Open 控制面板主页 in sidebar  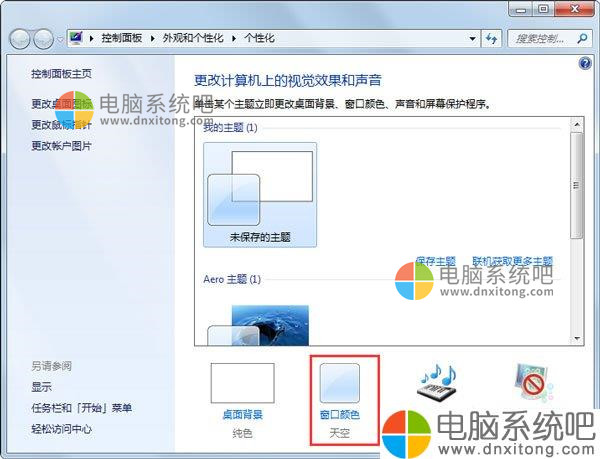[61, 73]
